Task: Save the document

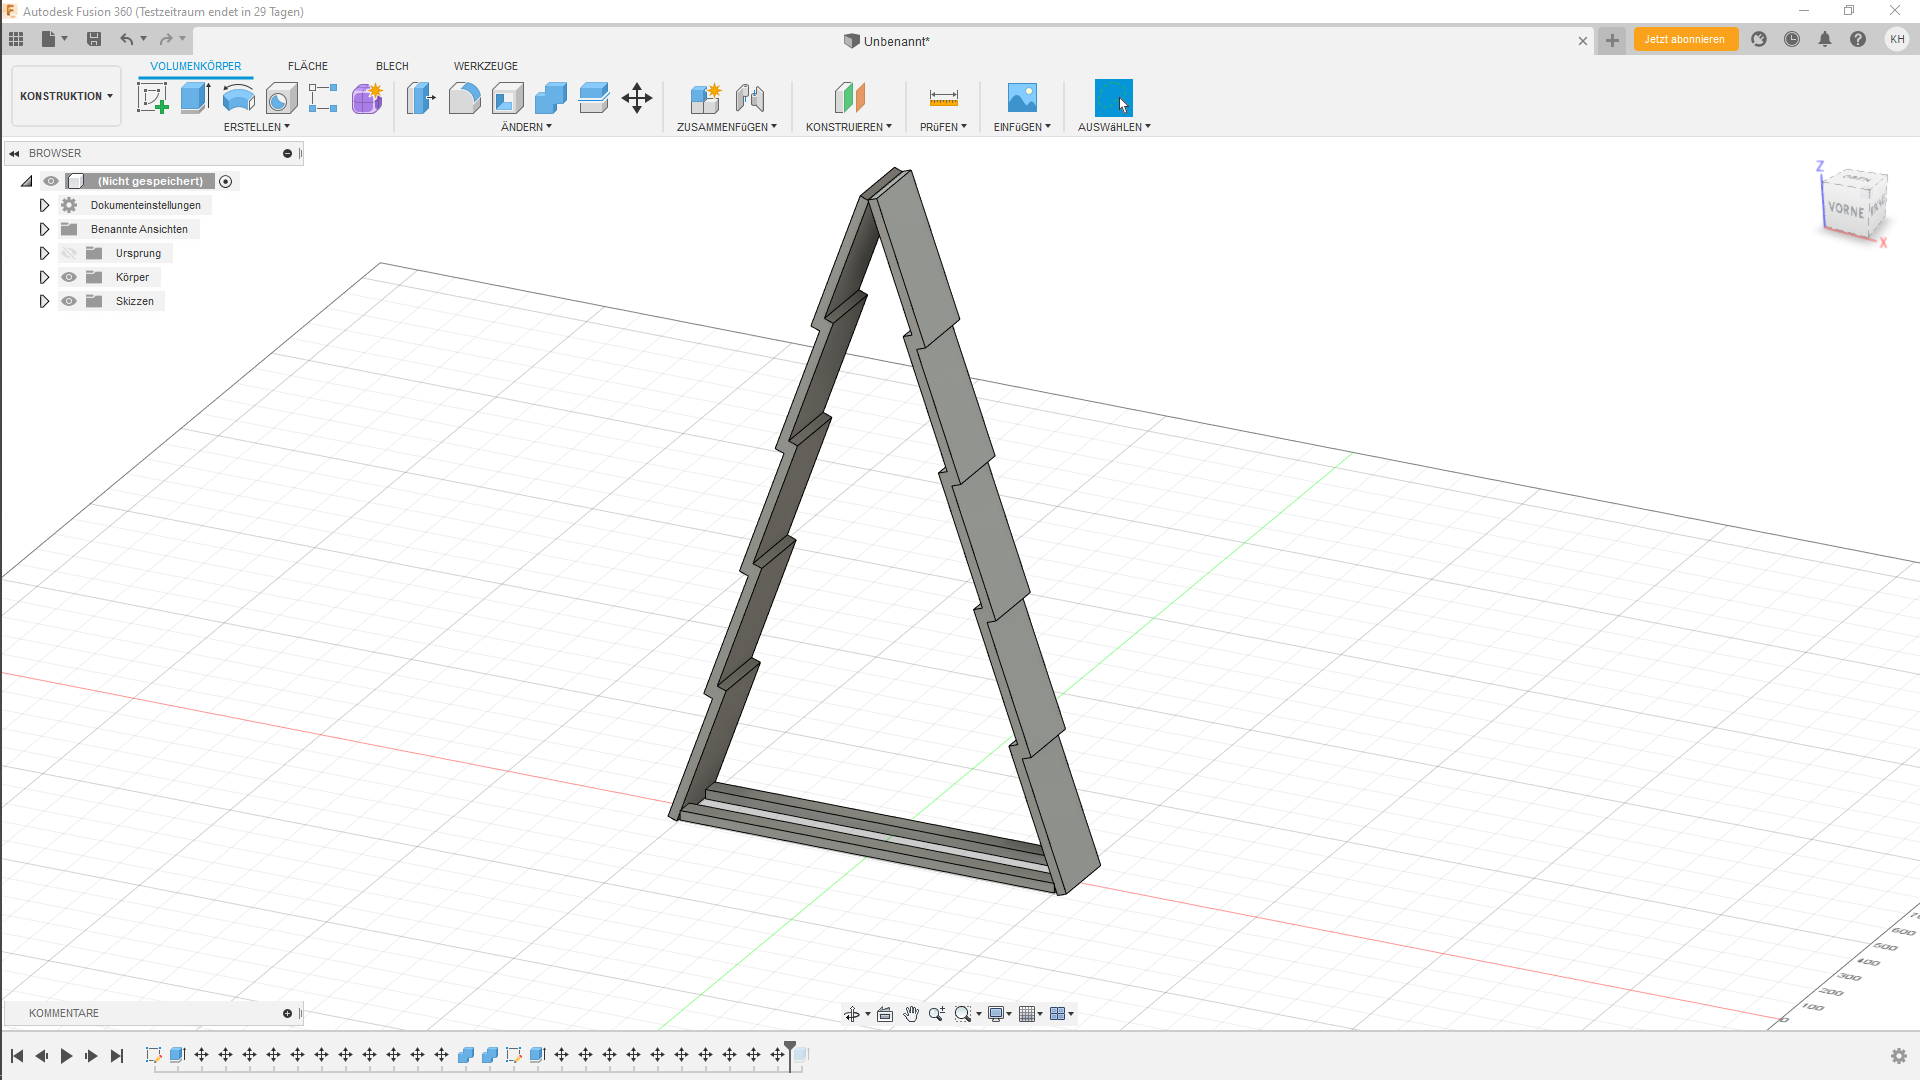Action: (94, 39)
